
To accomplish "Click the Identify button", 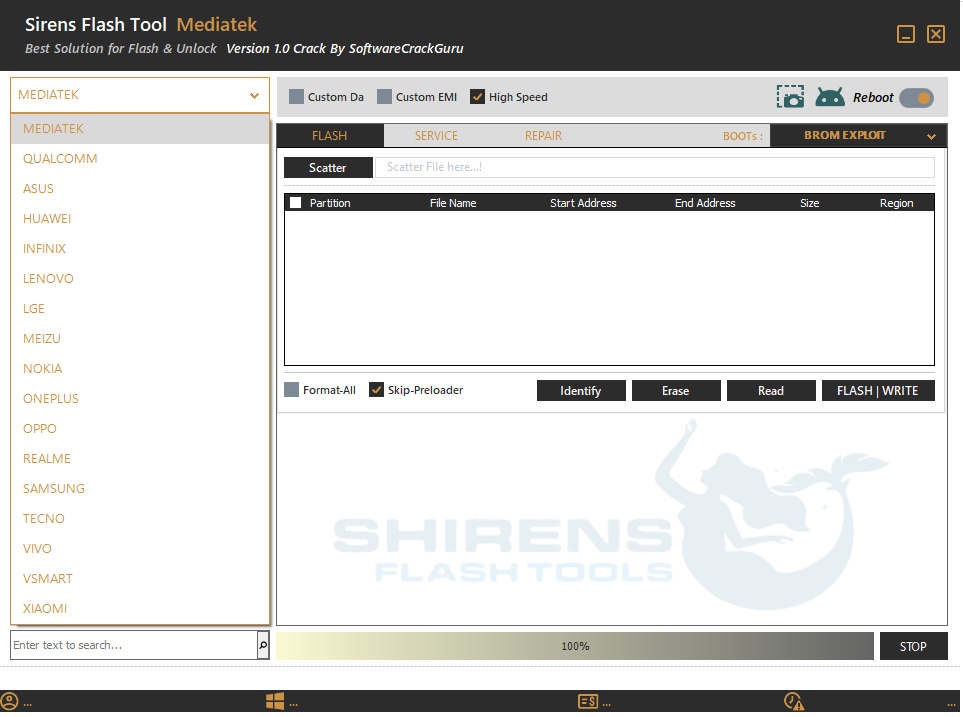I will [x=580, y=391].
